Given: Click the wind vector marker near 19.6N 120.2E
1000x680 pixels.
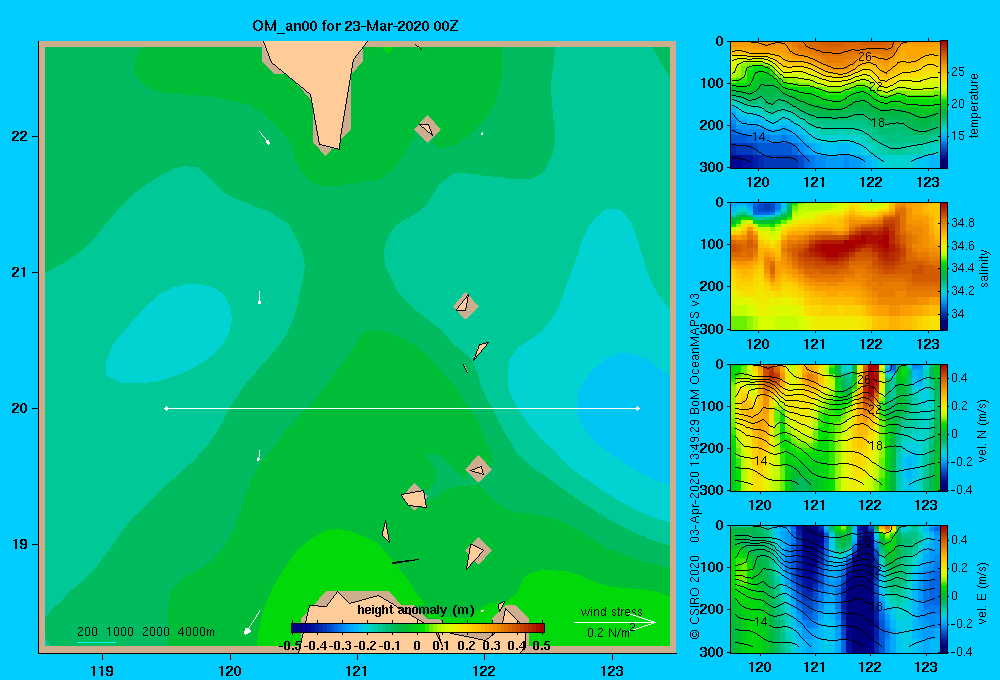Looking at the screenshot, I should [x=258, y=455].
